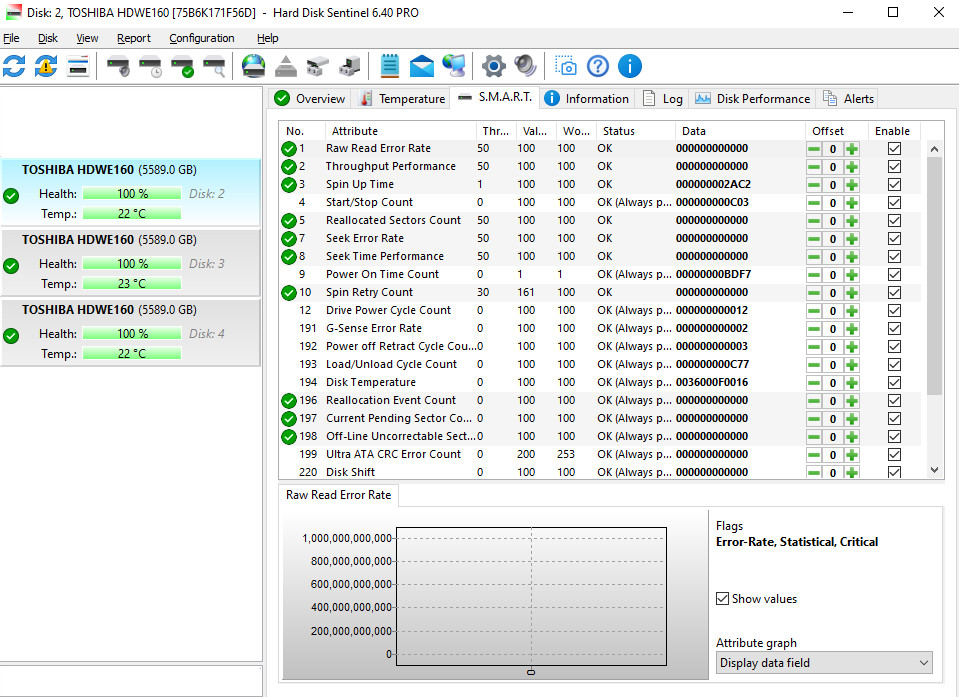Switch to the Alerts tab
The image size is (959, 697).
(x=849, y=98)
